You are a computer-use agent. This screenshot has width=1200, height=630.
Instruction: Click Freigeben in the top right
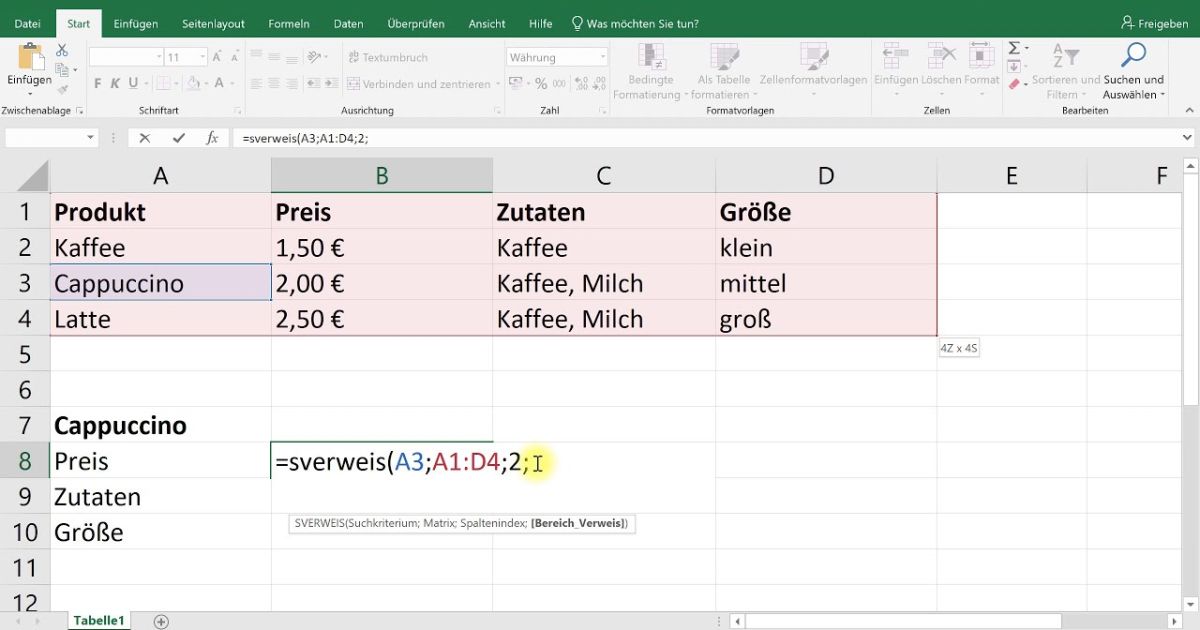coord(1155,22)
